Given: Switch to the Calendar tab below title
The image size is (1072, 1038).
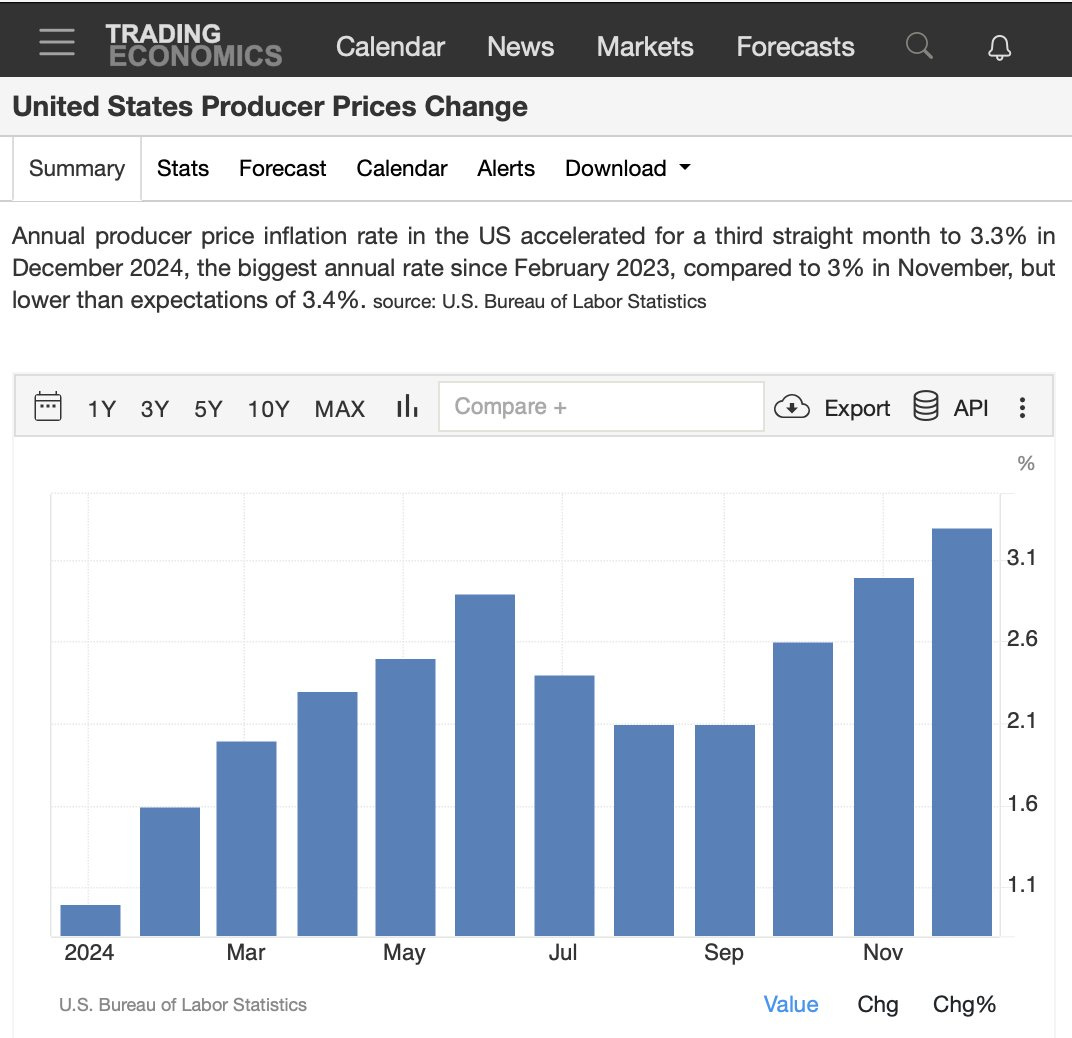Looking at the screenshot, I should (401, 168).
